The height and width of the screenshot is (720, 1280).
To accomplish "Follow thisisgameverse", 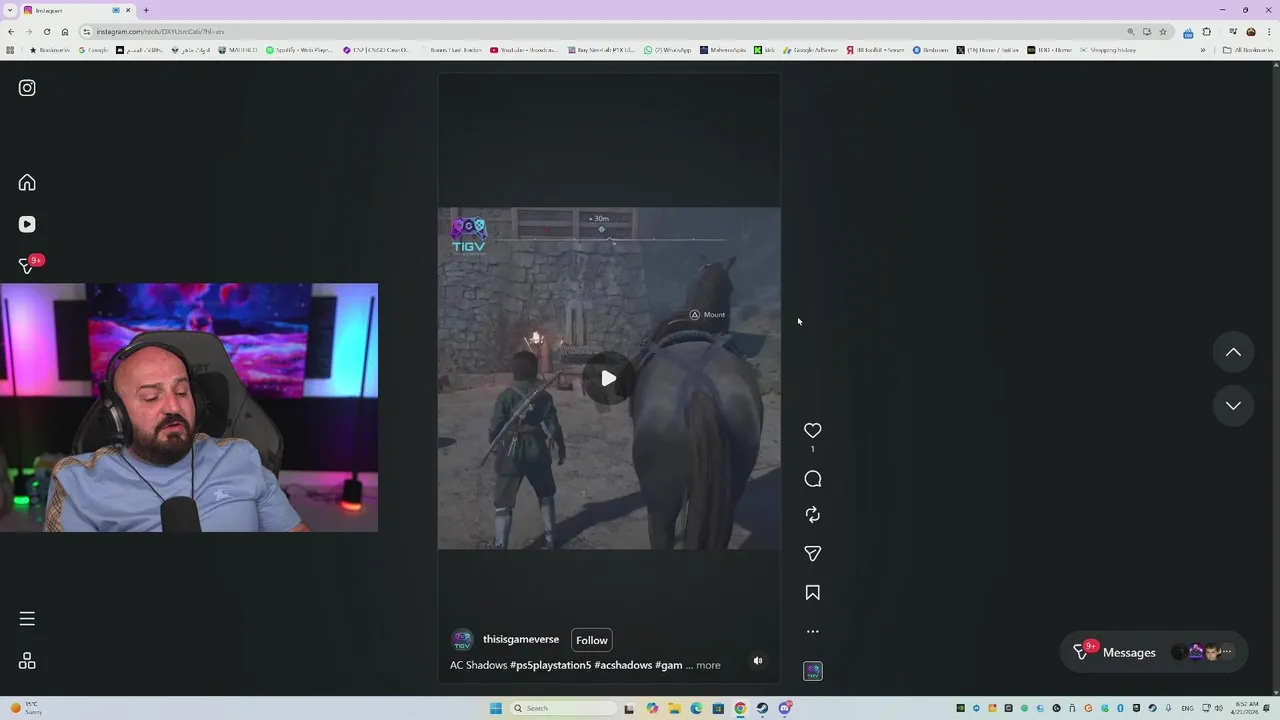I will click(x=592, y=640).
